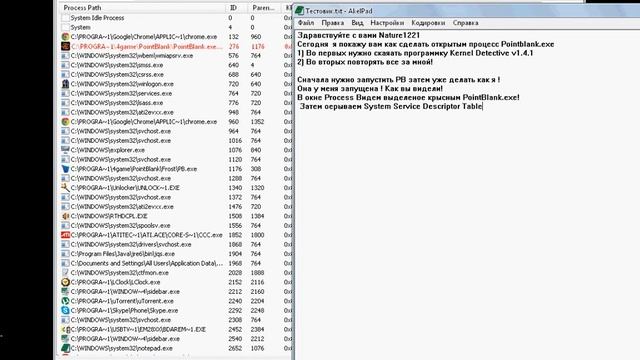
Task: Select drivers\svchost.exe process path
Action: point(131,244)
